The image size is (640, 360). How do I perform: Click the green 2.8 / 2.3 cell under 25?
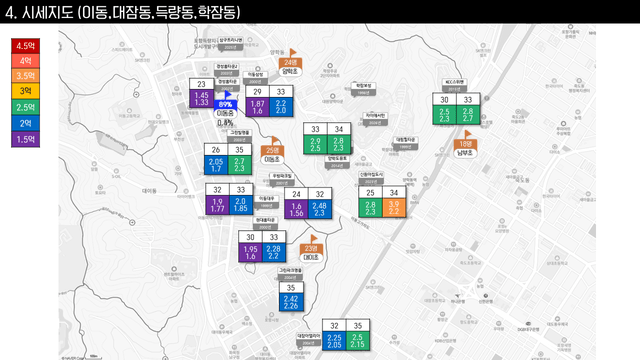click(x=370, y=208)
